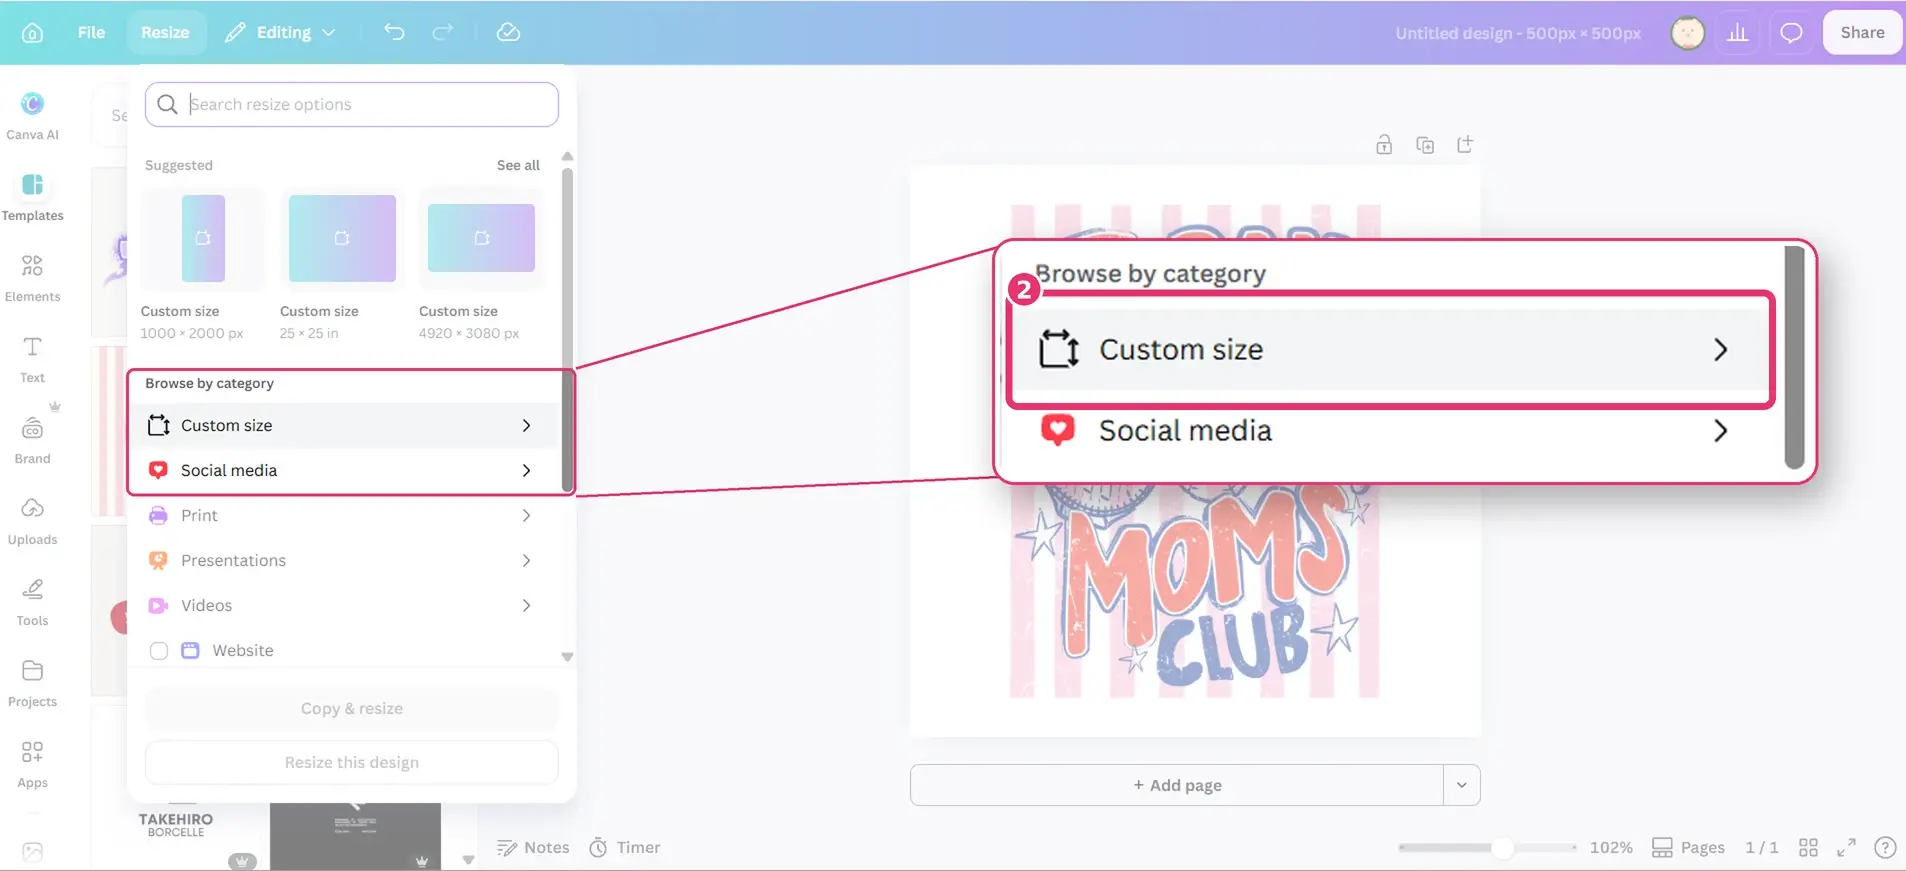Open the Templates panel
The image size is (1906, 871).
pyautogui.click(x=32, y=196)
